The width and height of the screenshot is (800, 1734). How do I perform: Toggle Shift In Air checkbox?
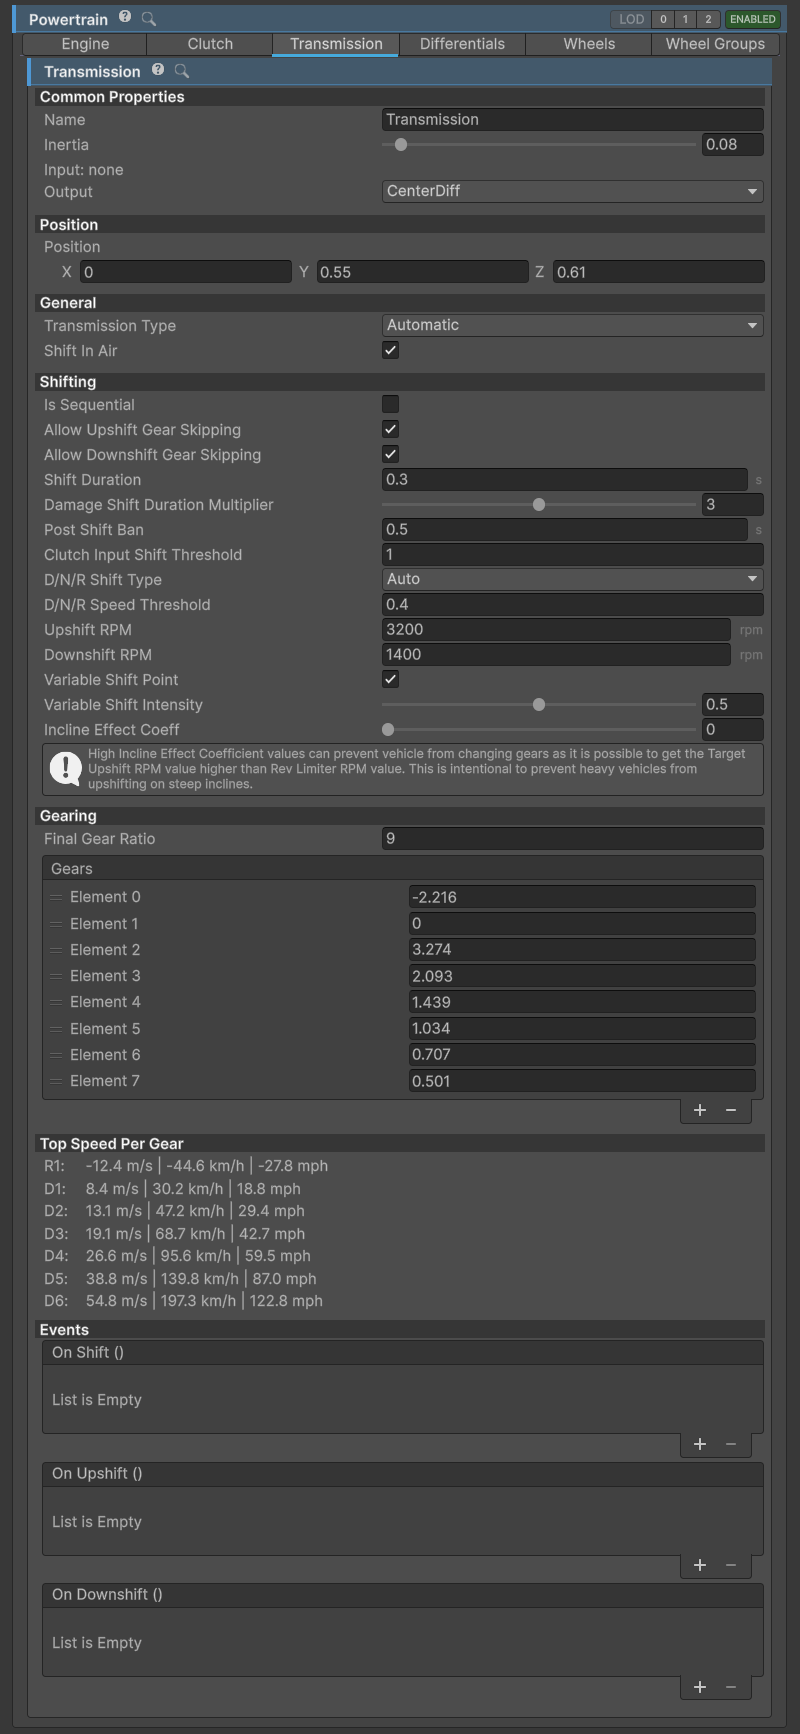coord(390,350)
